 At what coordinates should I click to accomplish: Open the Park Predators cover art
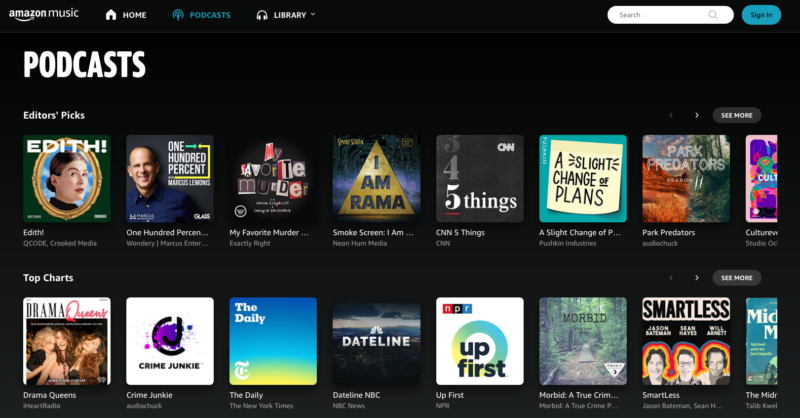click(686, 179)
